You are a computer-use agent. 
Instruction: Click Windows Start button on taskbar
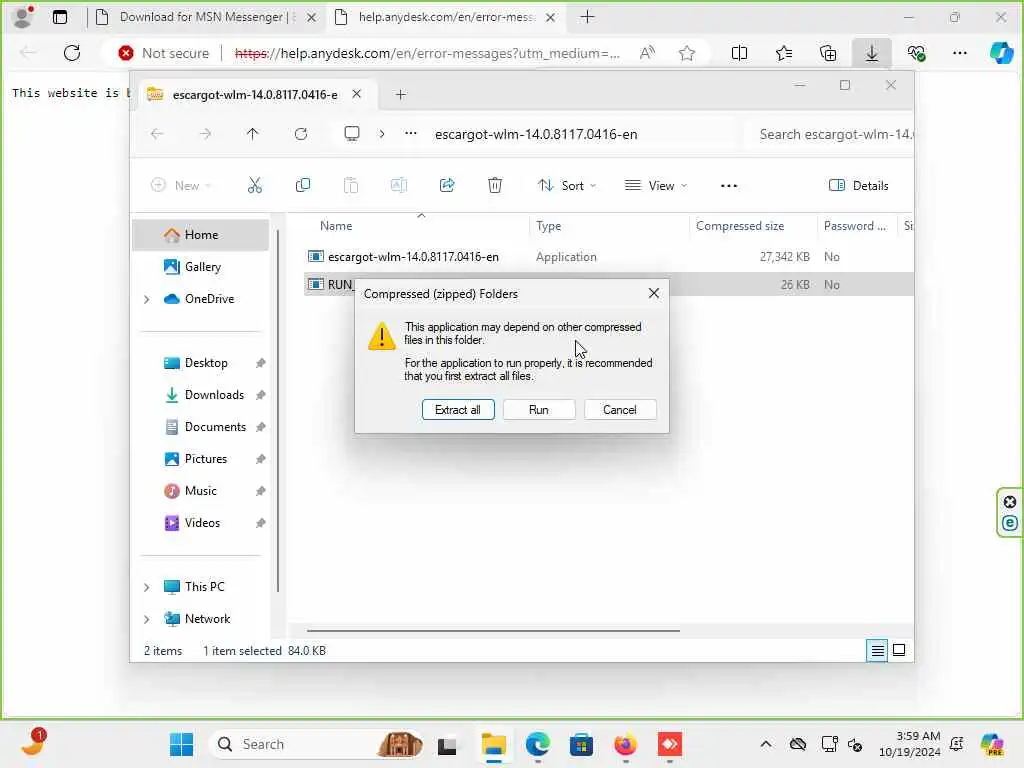tap(182, 744)
